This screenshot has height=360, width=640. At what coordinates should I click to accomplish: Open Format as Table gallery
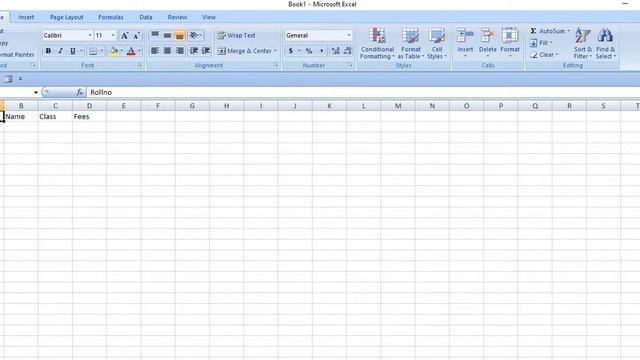pyautogui.click(x=411, y=44)
